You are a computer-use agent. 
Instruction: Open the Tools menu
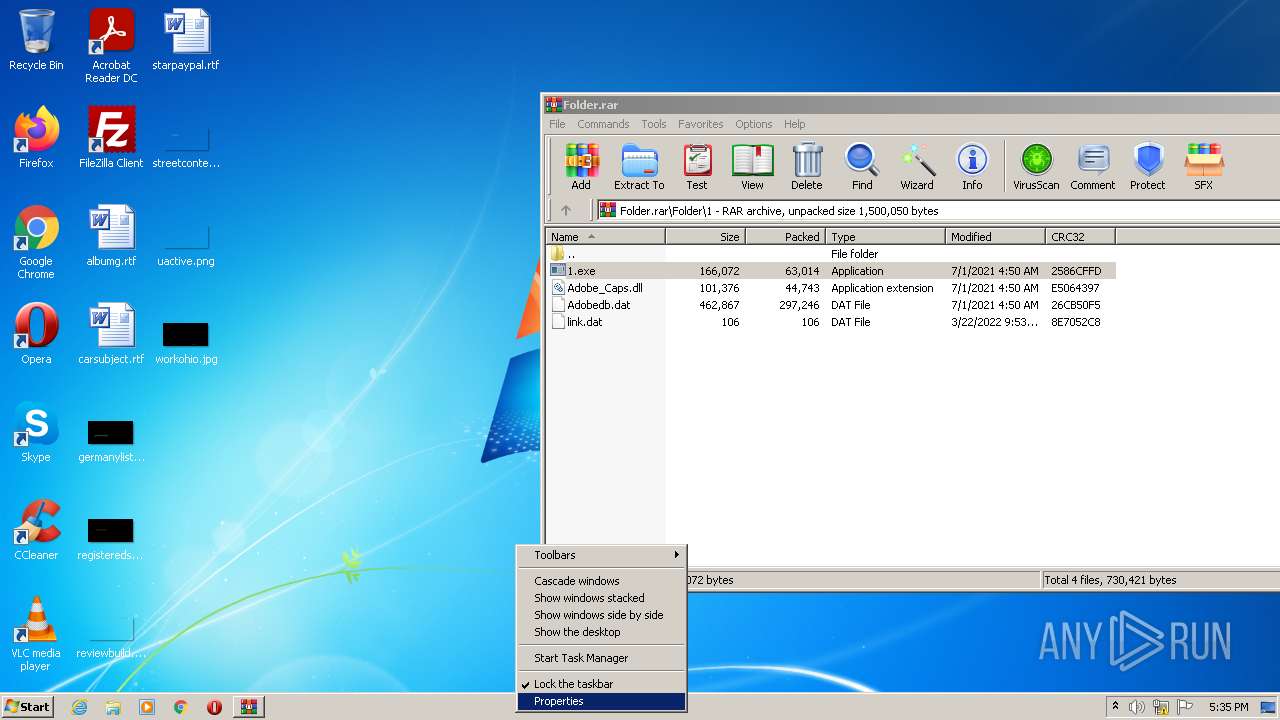tap(654, 124)
